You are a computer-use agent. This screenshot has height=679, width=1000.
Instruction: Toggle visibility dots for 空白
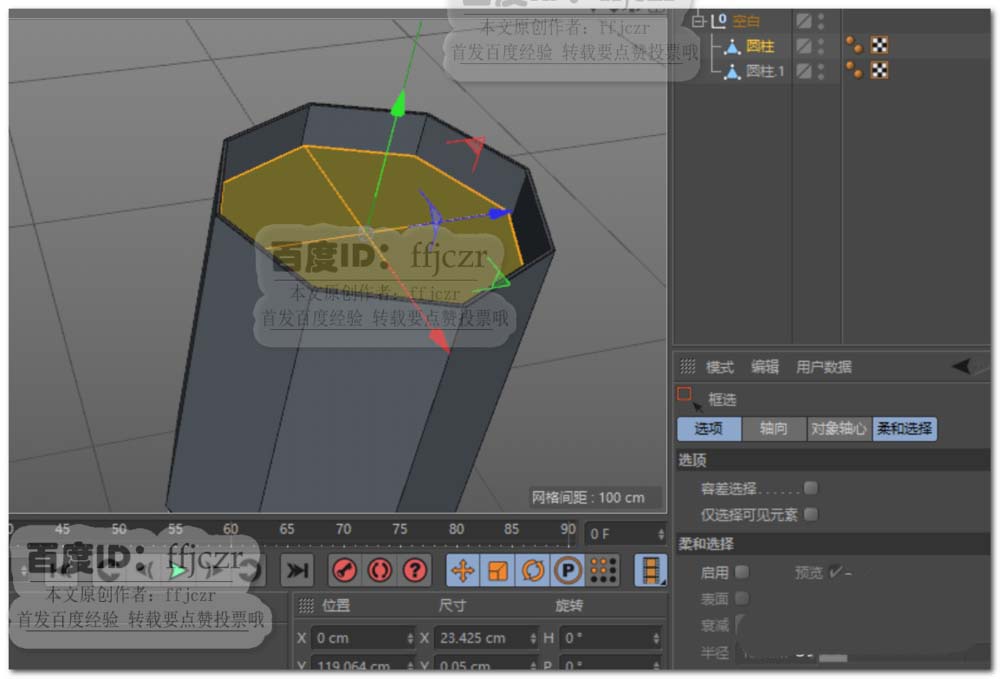821,21
